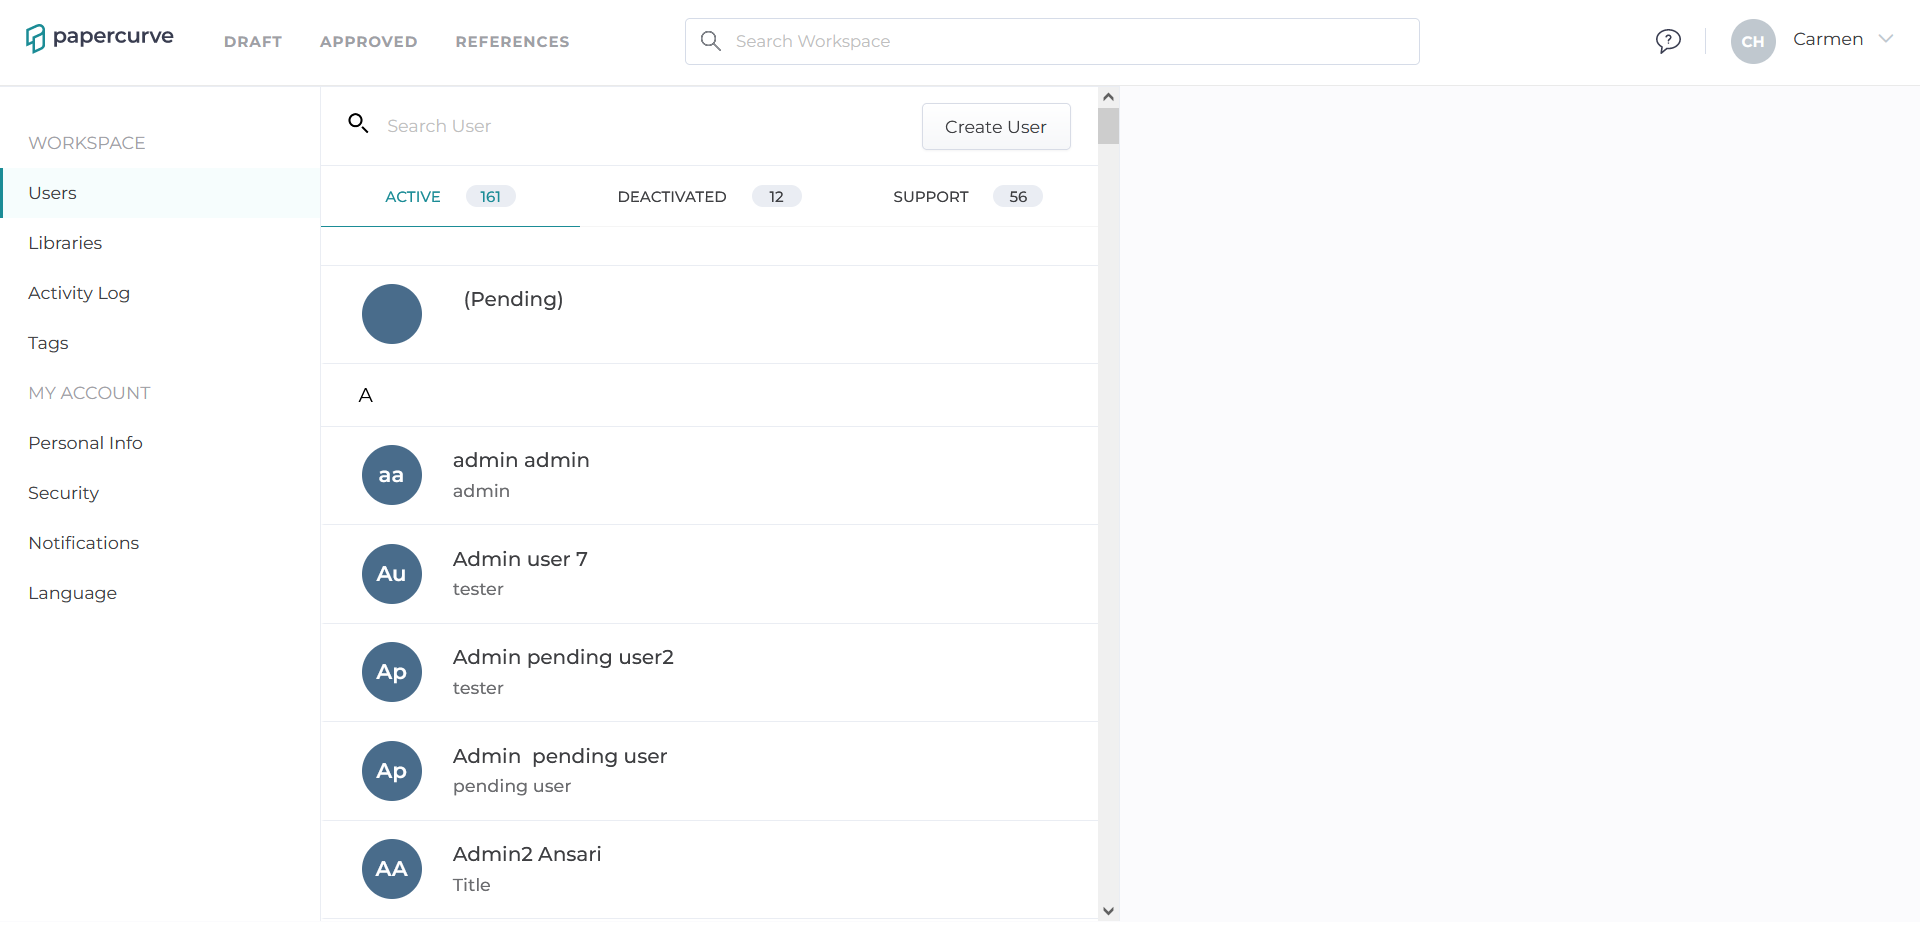Open the Notifications settings link

click(84, 542)
